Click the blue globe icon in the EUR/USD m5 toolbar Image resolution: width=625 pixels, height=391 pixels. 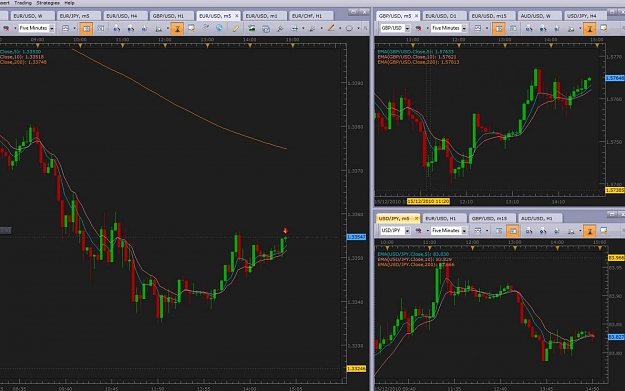(219, 28)
